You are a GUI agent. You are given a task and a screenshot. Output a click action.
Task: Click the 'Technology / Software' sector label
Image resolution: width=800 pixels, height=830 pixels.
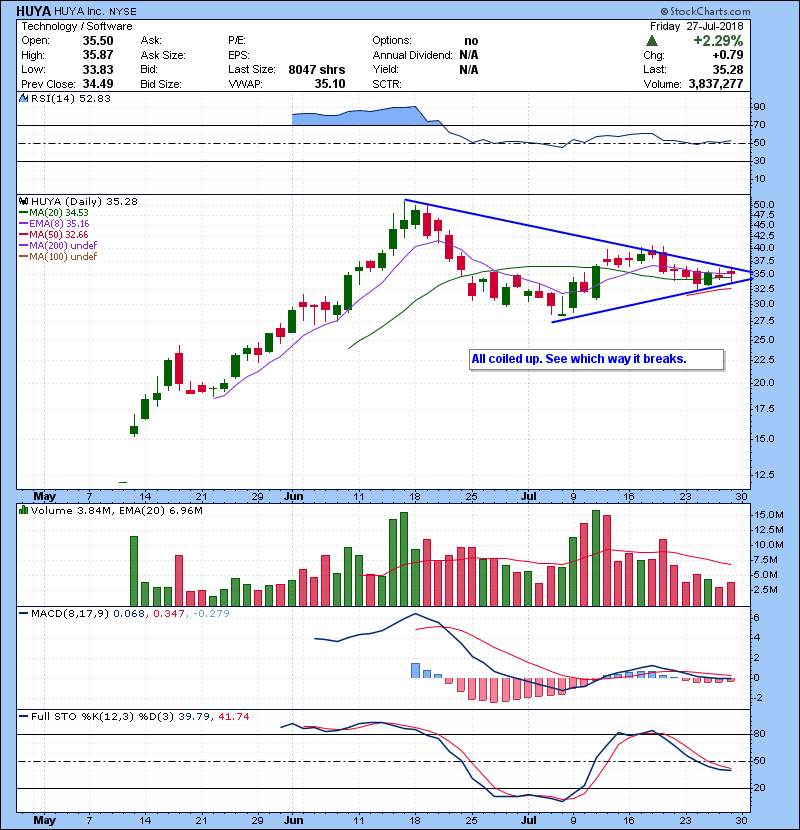[x=77, y=26]
